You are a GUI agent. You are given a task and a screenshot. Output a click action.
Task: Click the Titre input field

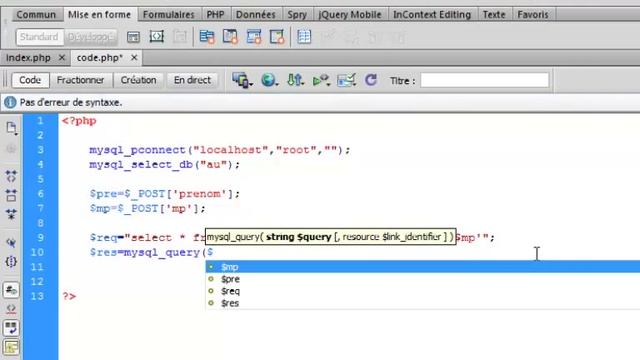[x=484, y=80]
